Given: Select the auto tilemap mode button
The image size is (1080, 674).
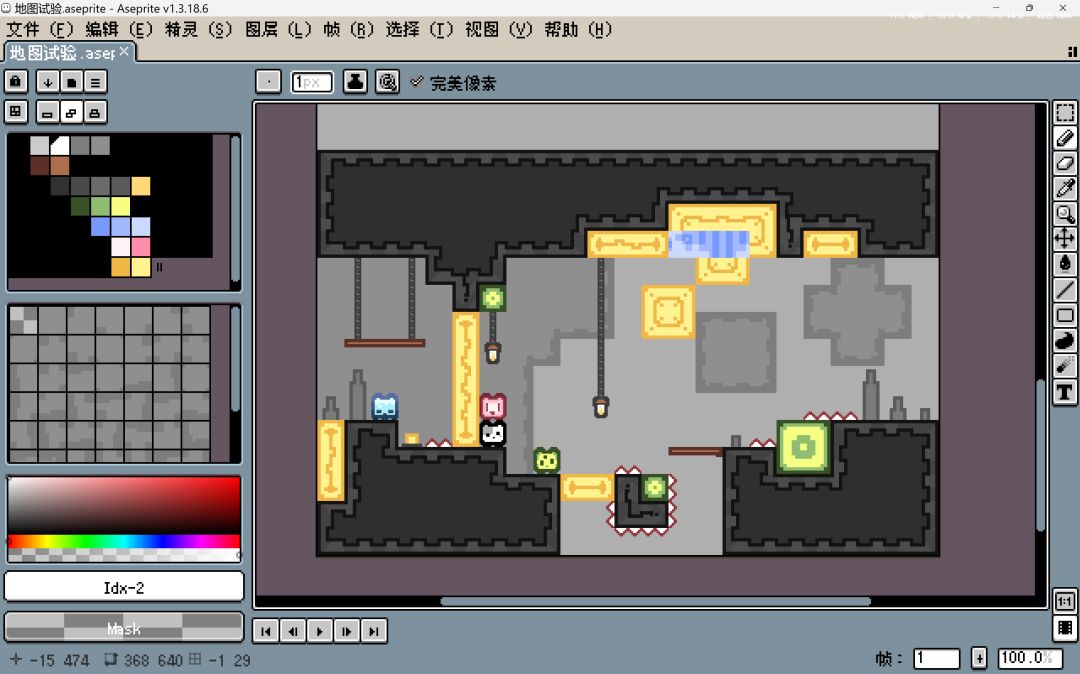Looking at the screenshot, I should coord(71,112).
